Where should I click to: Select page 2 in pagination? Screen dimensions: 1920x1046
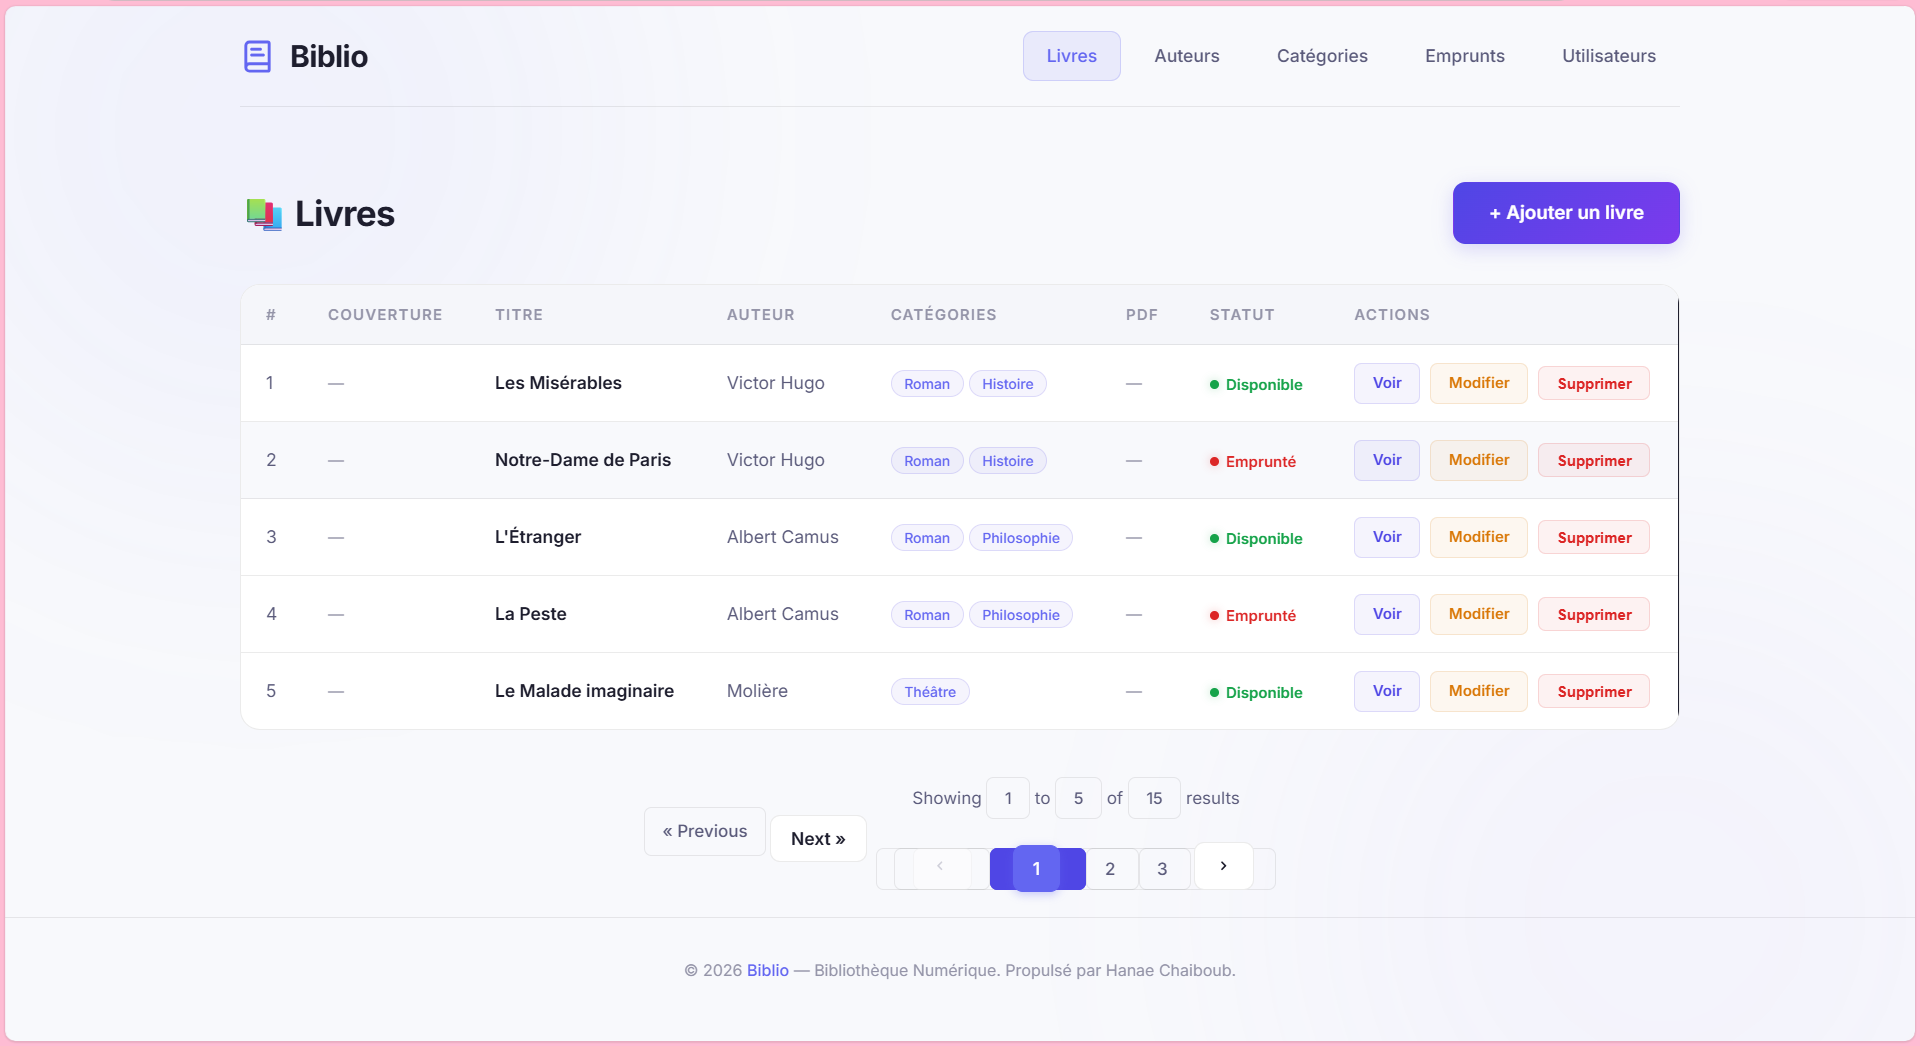click(x=1110, y=869)
